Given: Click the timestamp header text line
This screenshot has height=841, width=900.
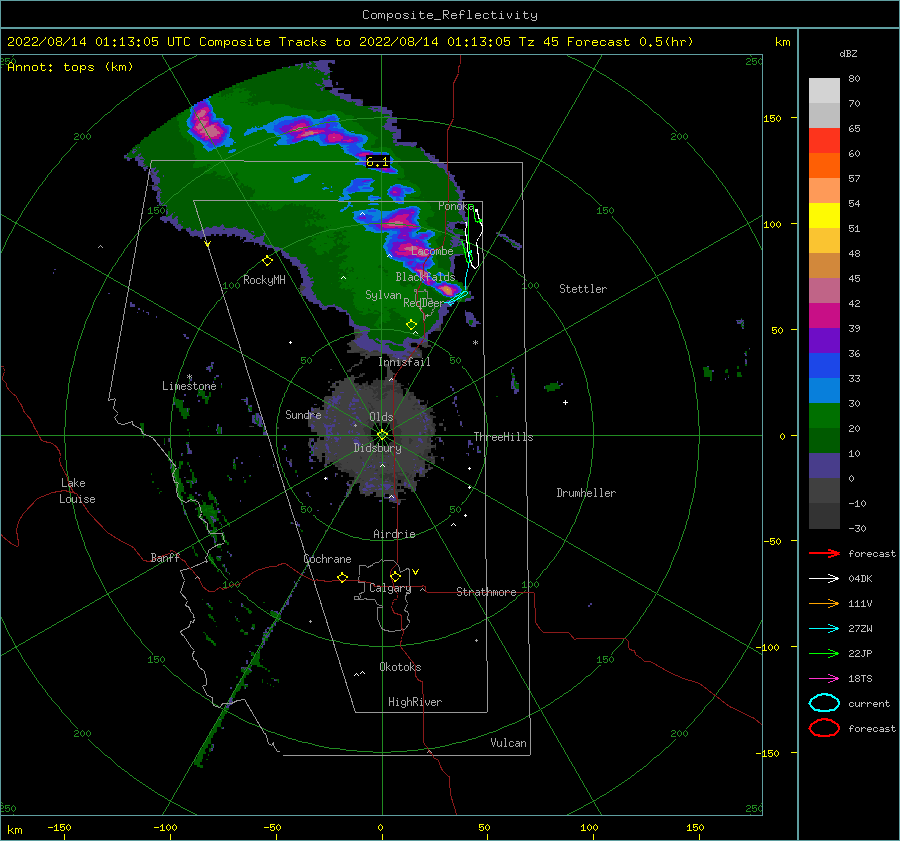Looking at the screenshot, I should (350, 42).
